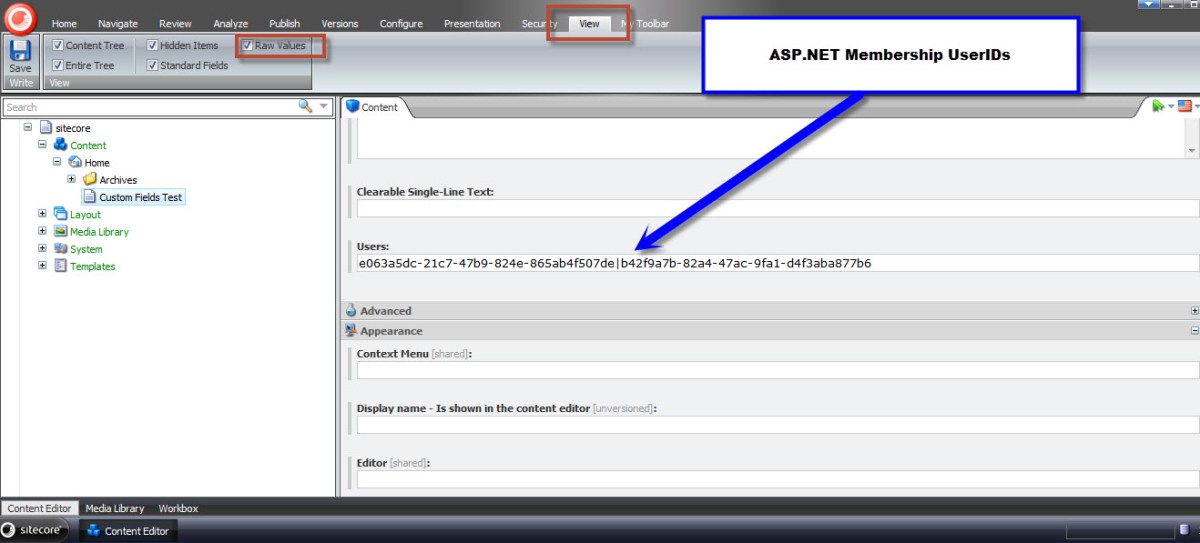The height and width of the screenshot is (543, 1200).
Task: Click the Sitecore logo button at top left
Action: tap(19, 18)
